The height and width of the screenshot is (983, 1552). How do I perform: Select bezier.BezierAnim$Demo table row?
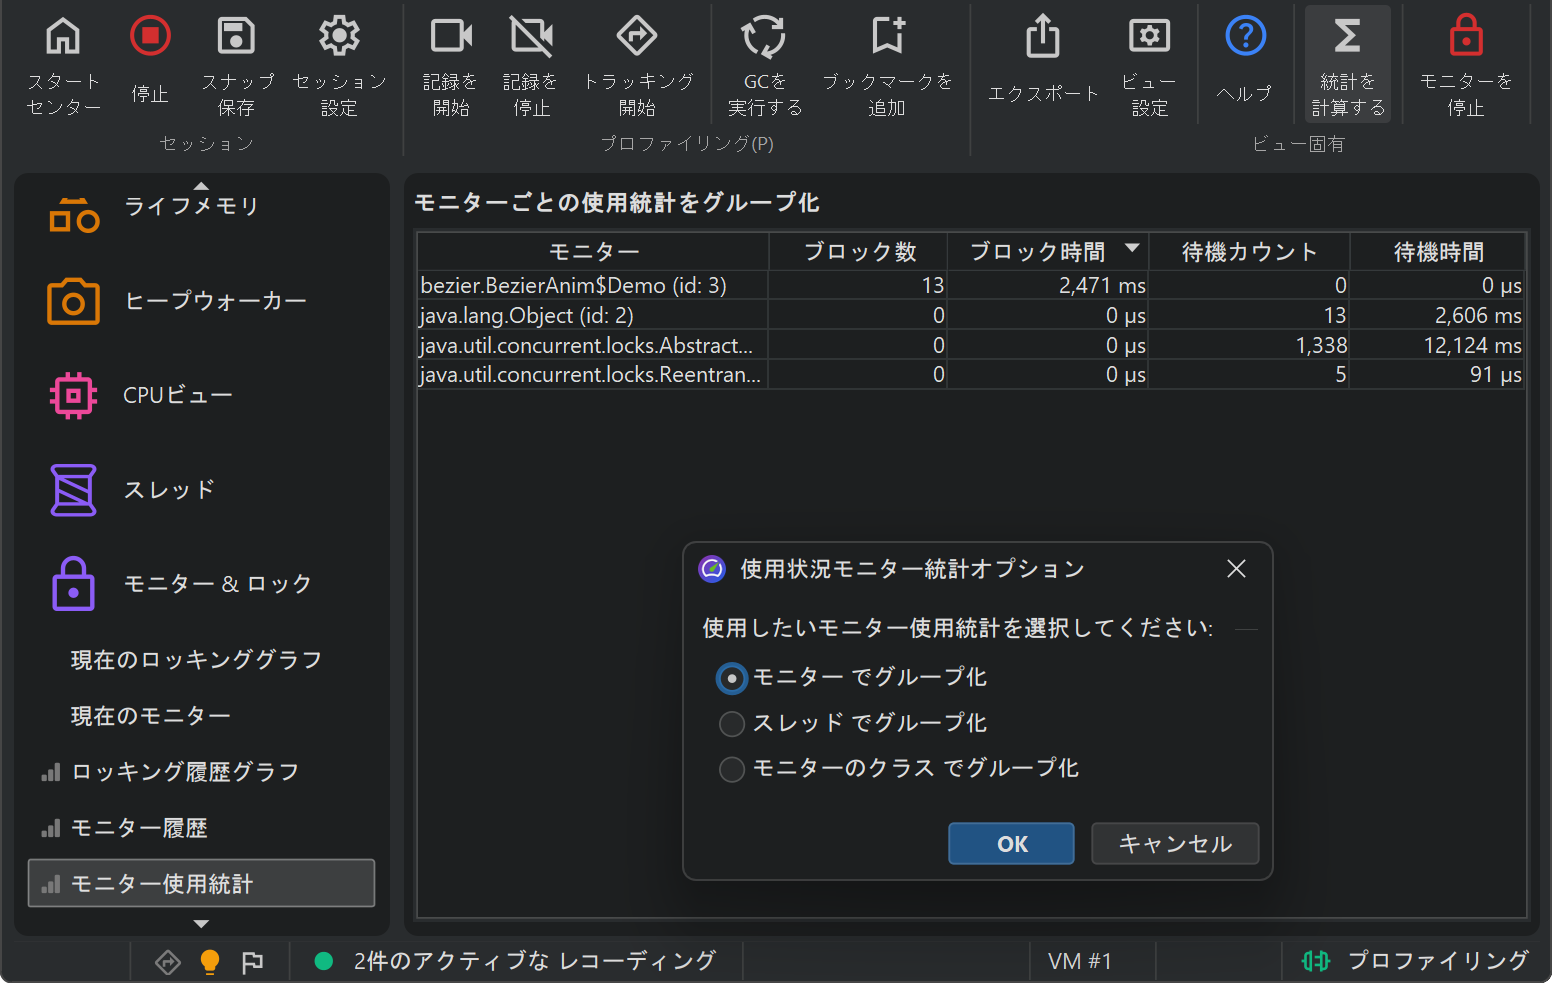592,286
